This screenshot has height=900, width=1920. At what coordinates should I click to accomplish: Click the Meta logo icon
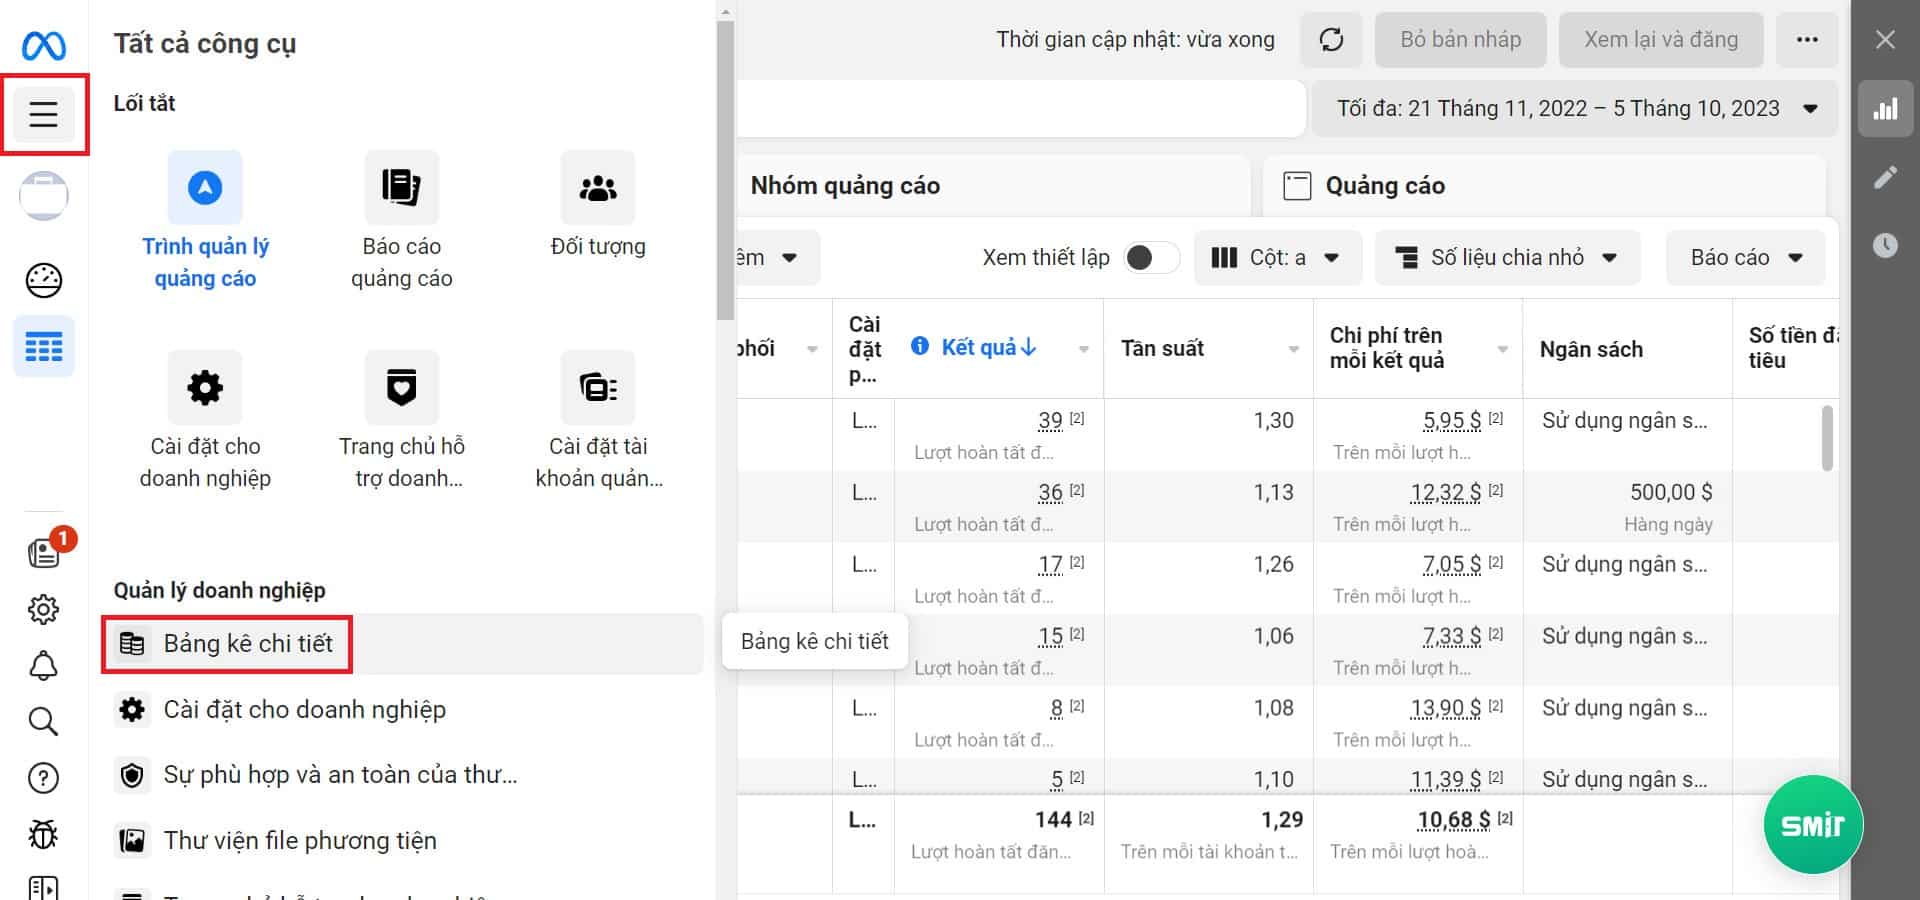[43, 45]
